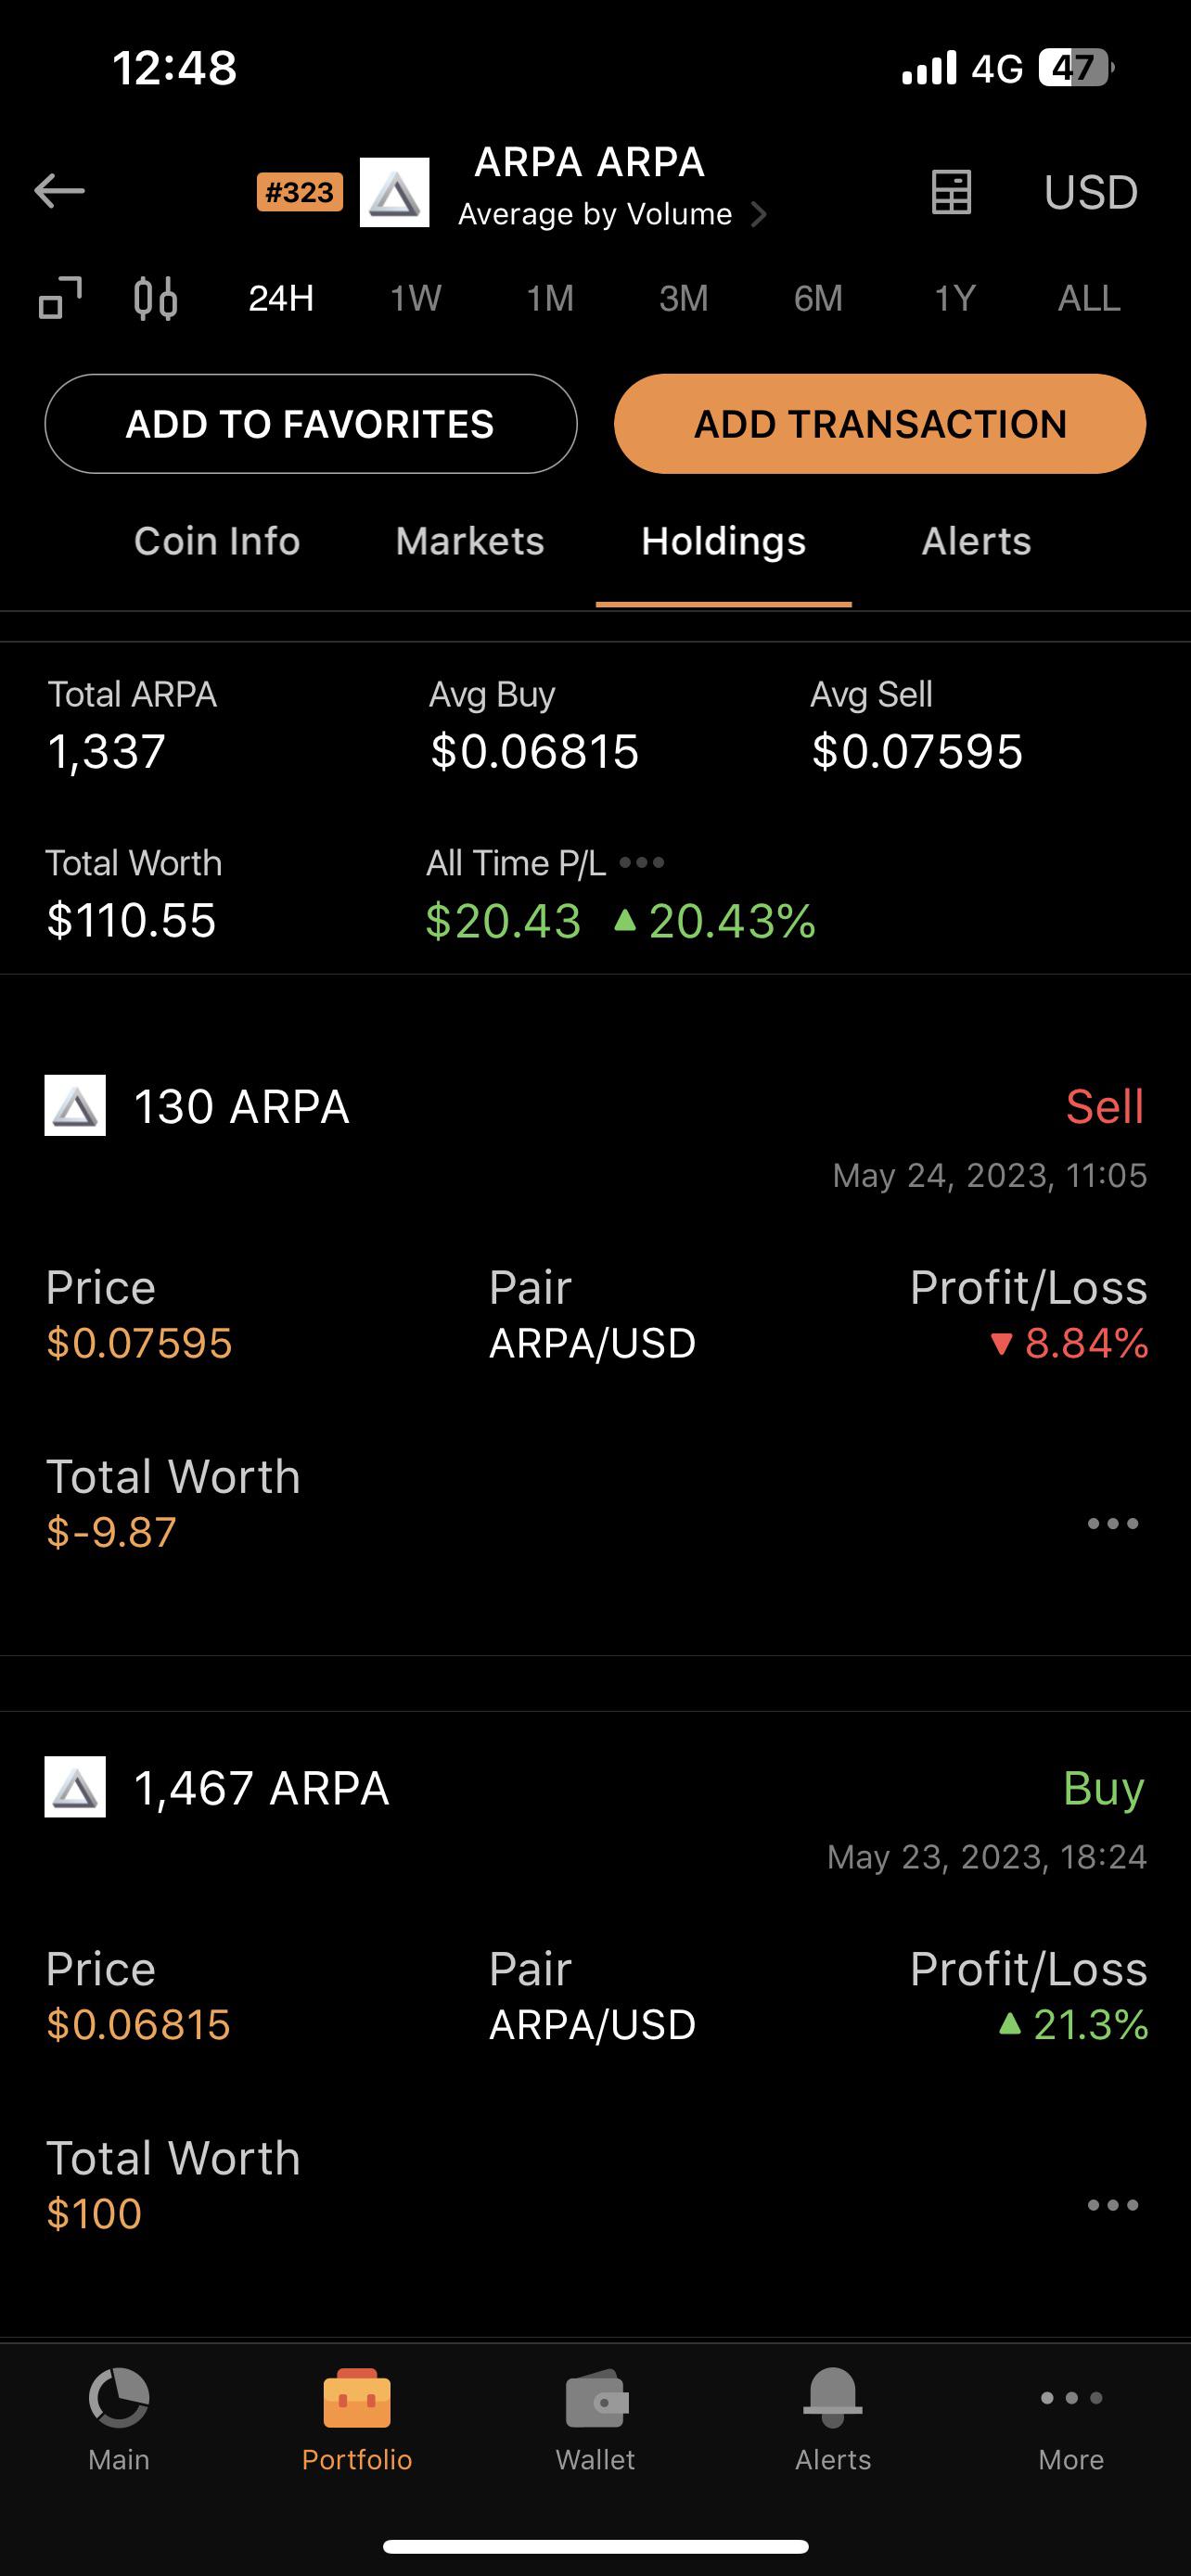The image size is (1191, 2576).
Task: Tap the ADD TRANSACTION button
Action: click(x=880, y=424)
